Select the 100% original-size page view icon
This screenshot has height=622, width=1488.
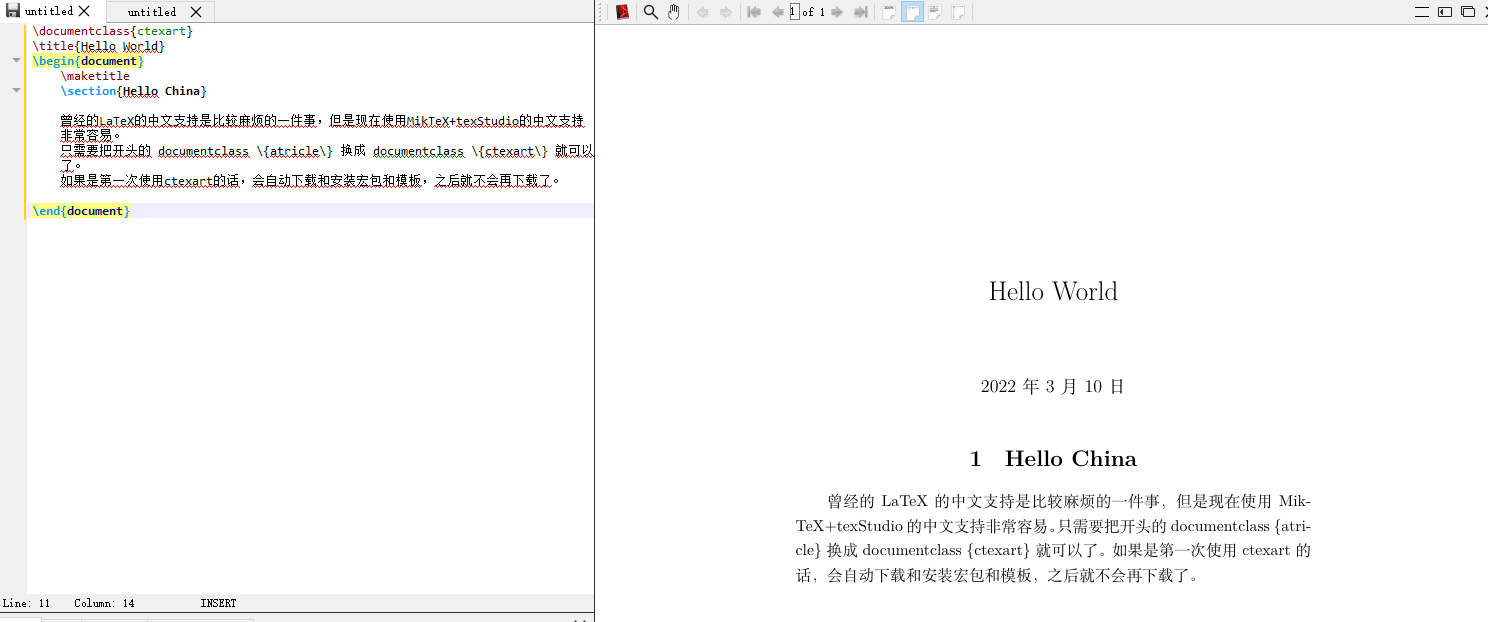889,12
